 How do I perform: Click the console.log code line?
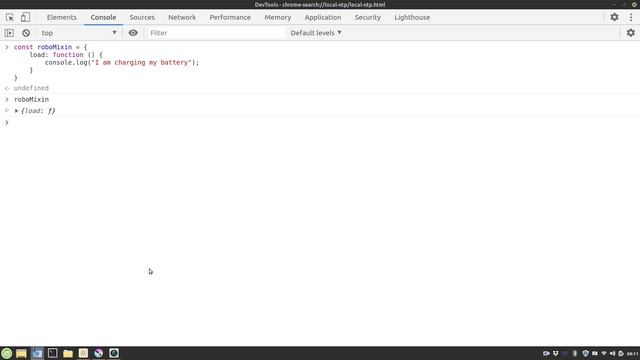click(x=122, y=62)
